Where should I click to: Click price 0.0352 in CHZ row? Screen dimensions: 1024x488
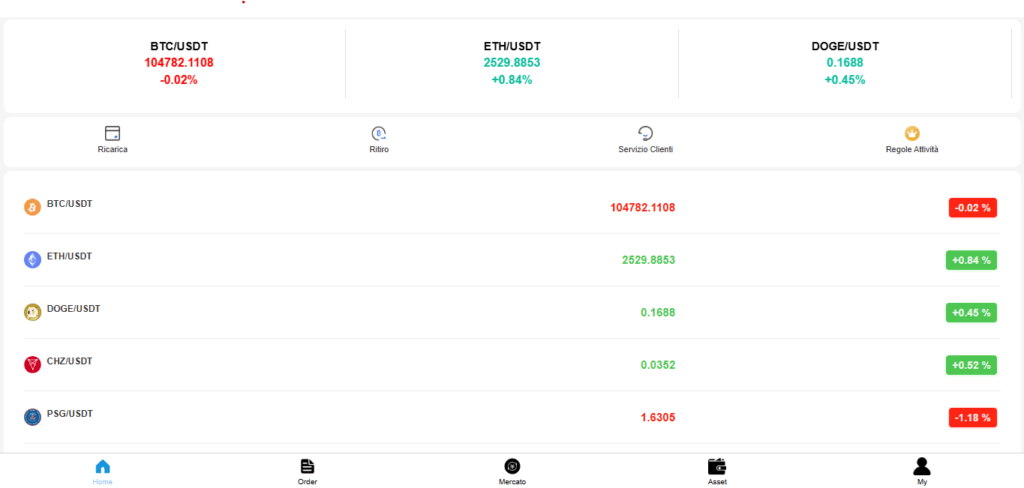point(658,365)
